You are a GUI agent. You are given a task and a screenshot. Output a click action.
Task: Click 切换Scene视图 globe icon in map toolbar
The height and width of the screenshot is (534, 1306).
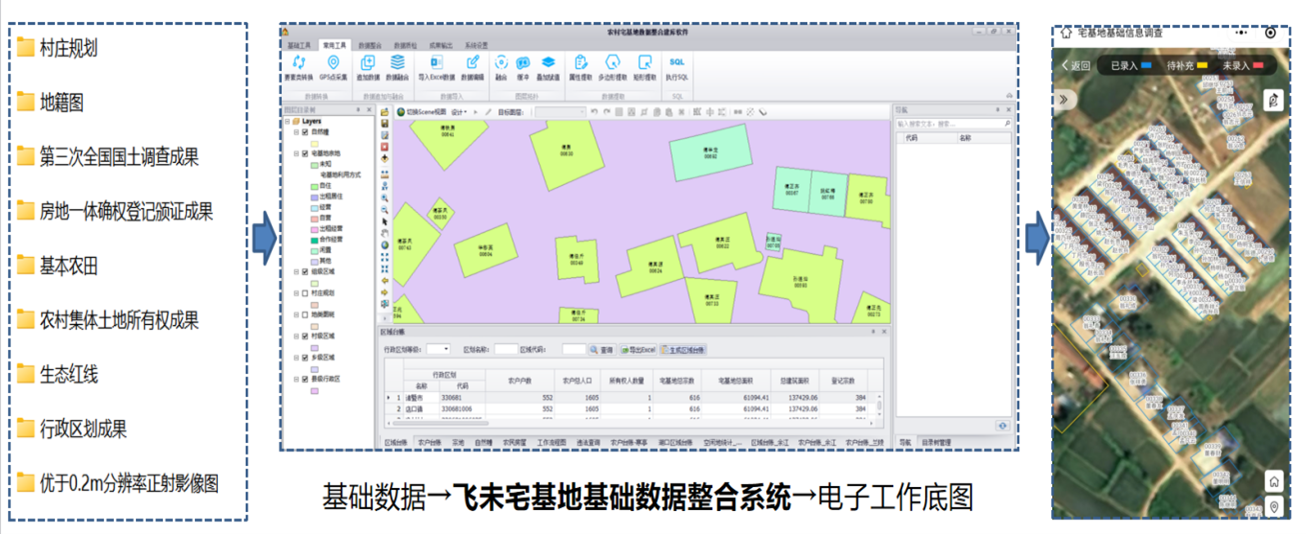tap(401, 112)
